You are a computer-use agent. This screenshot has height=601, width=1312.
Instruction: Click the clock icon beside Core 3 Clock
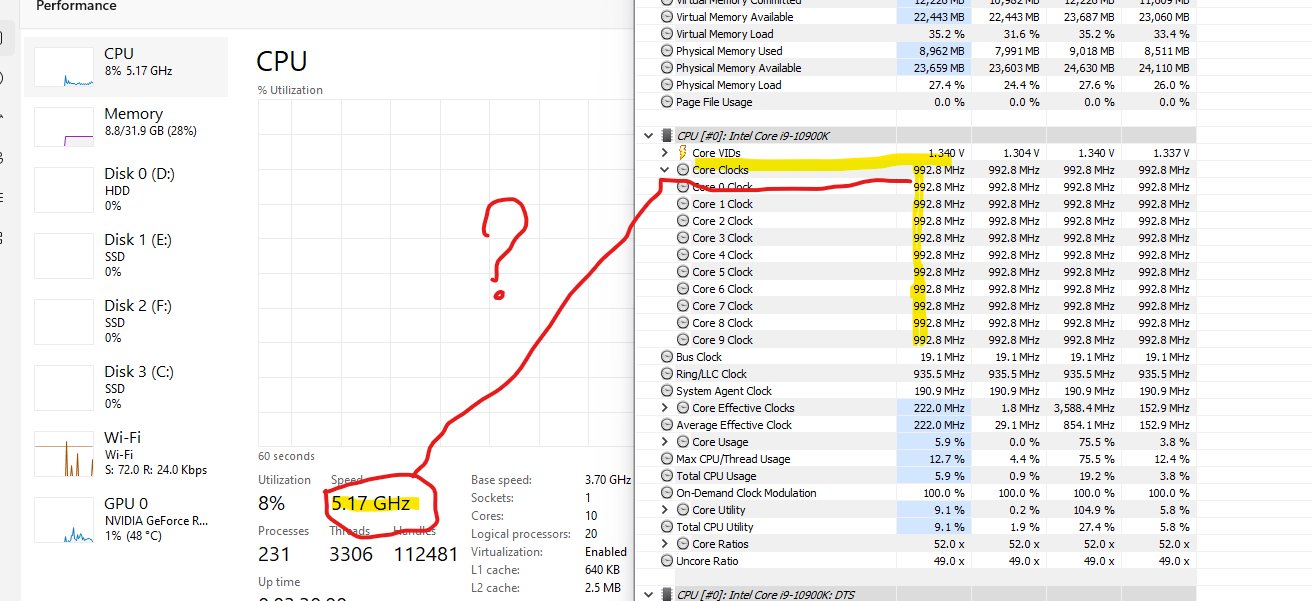(683, 238)
